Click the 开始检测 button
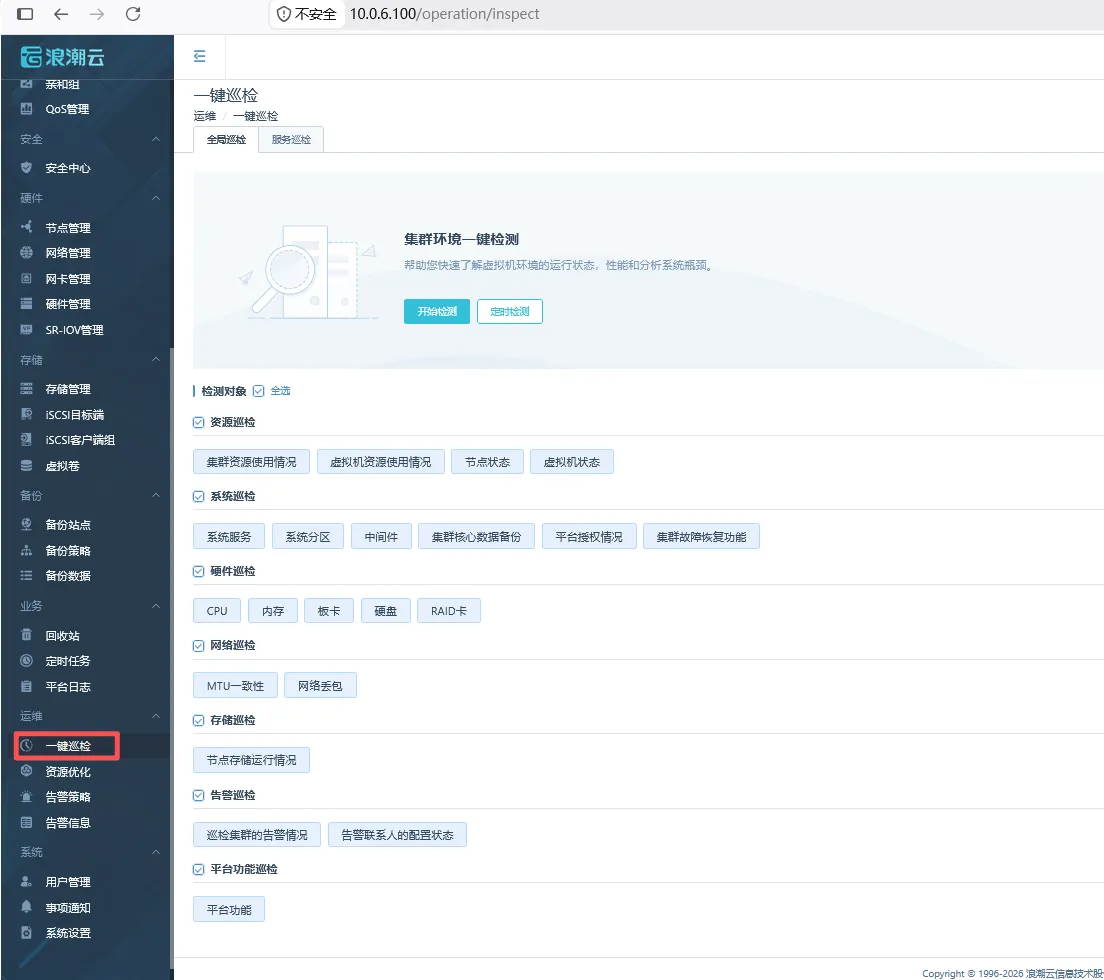The width and height of the screenshot is (1104, 980). pos(437,311)
